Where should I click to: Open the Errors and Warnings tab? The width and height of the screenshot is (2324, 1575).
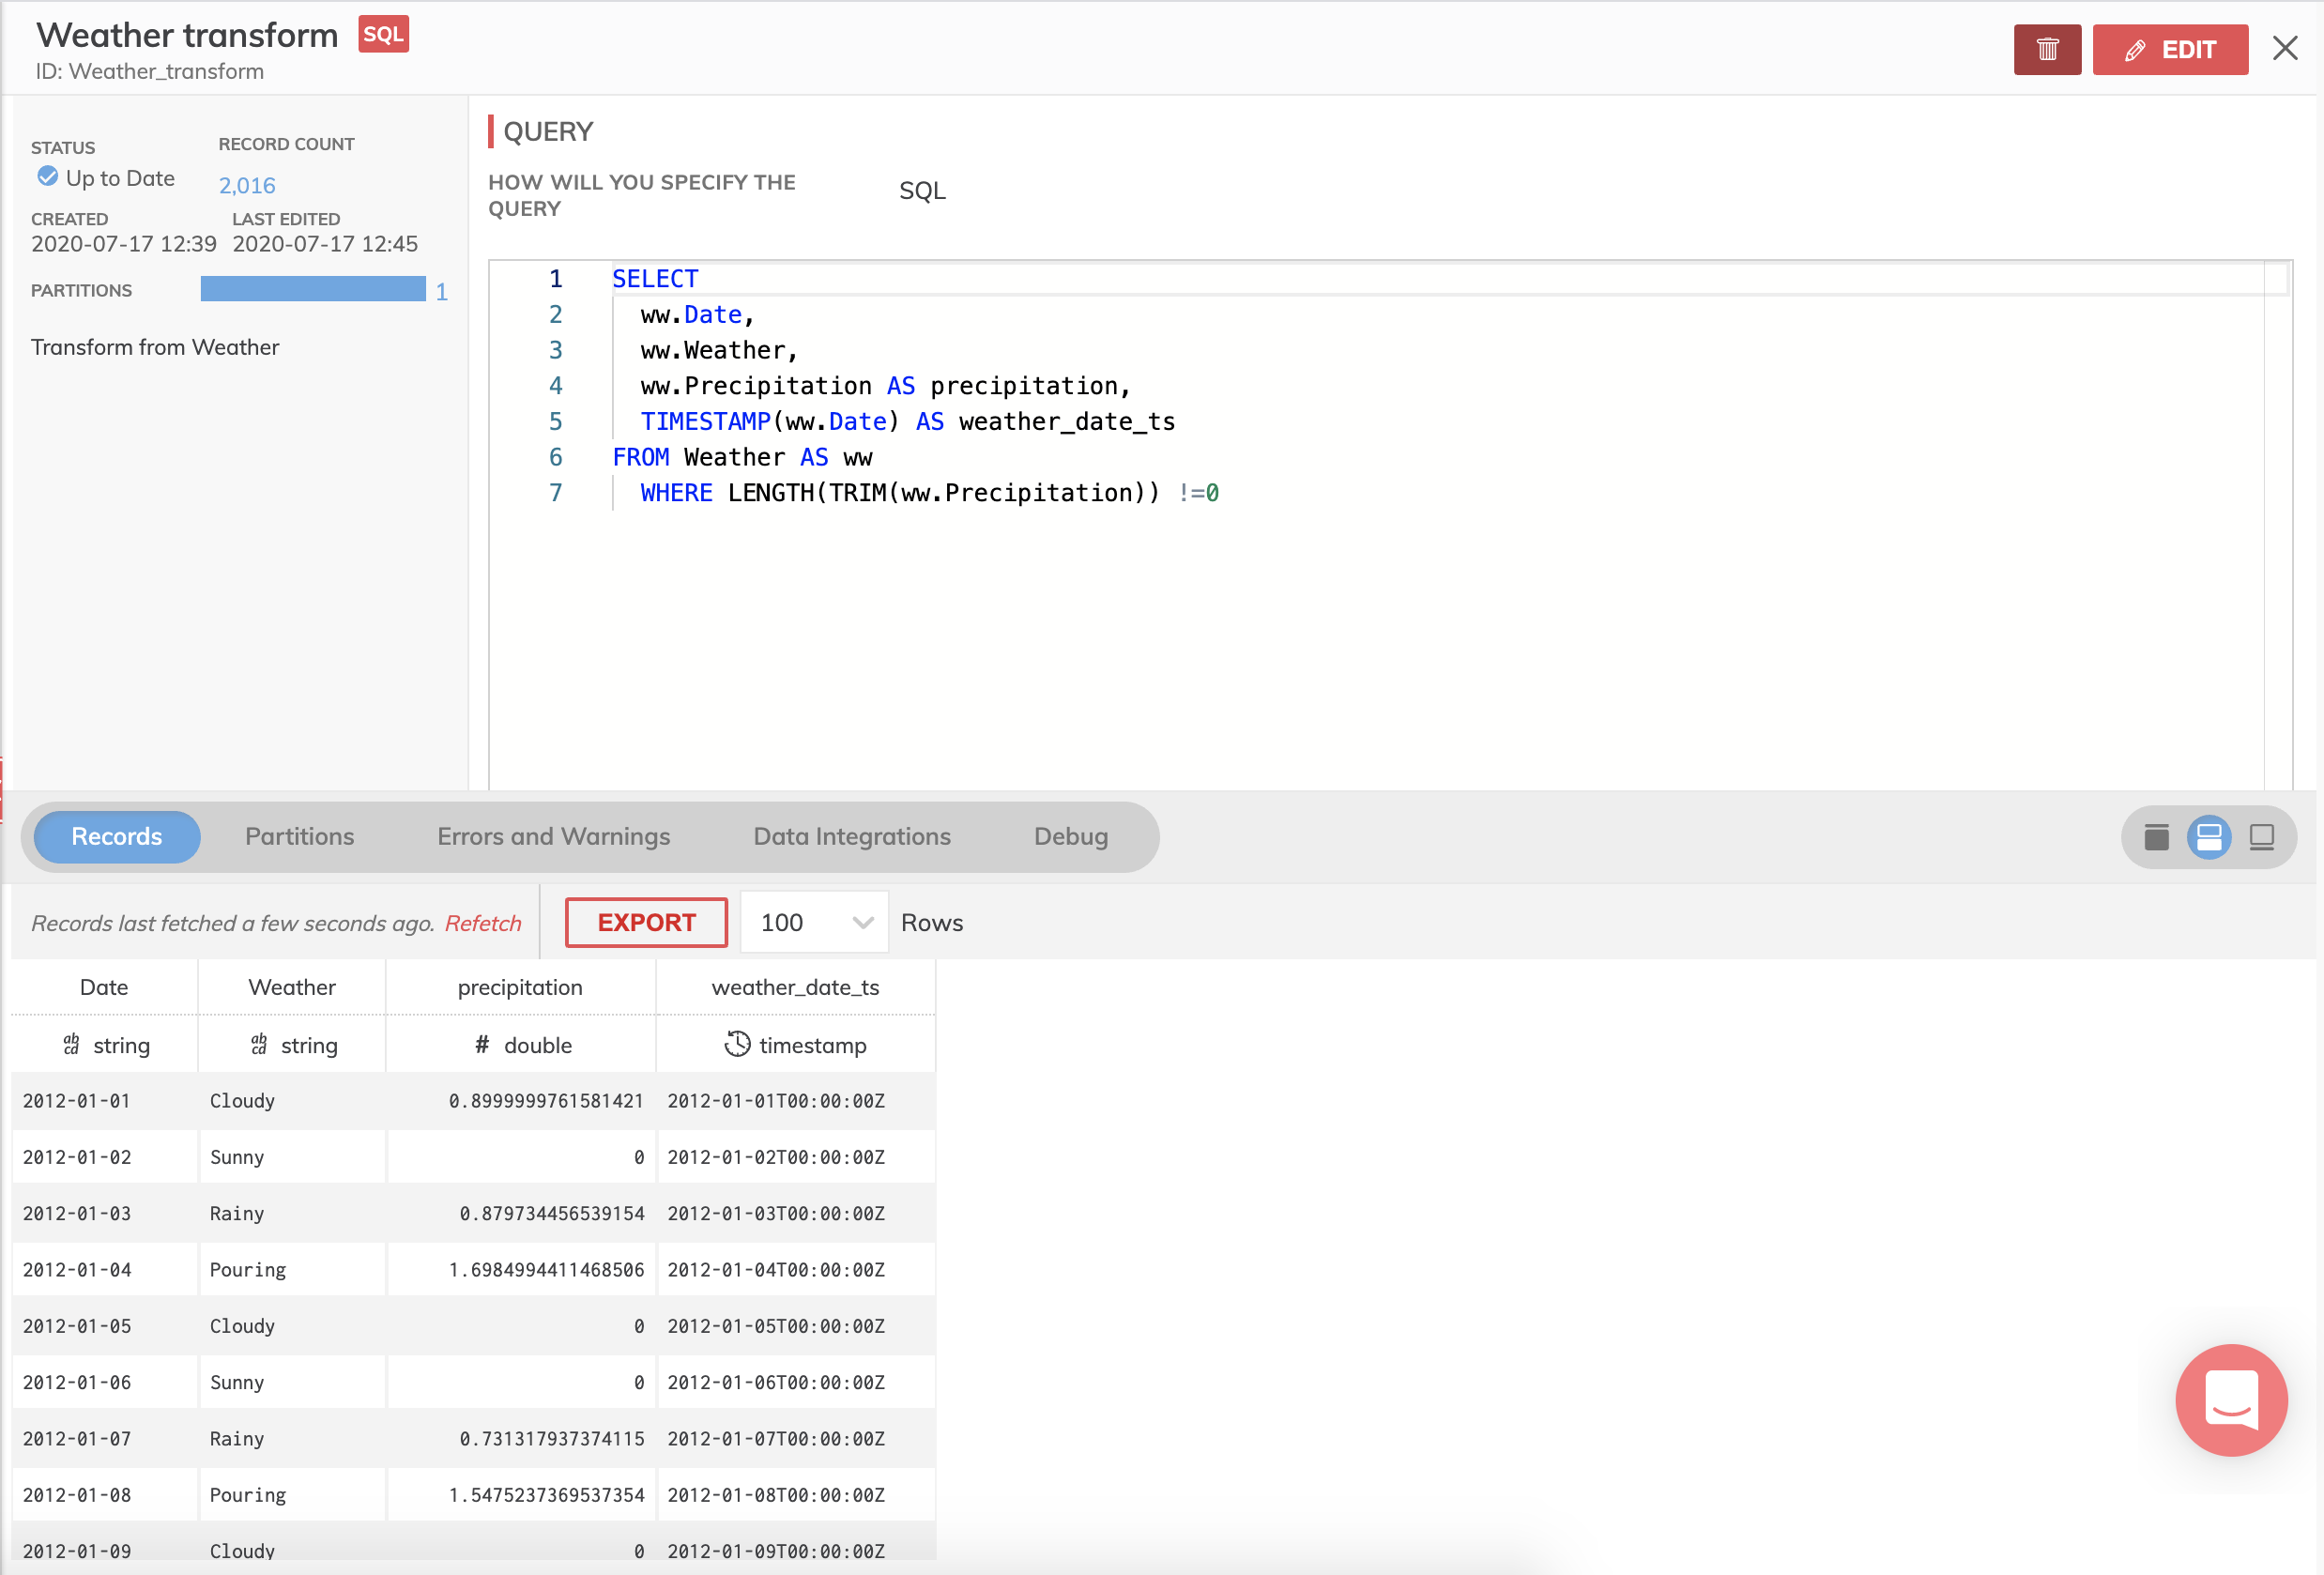(x=553, y=836)
